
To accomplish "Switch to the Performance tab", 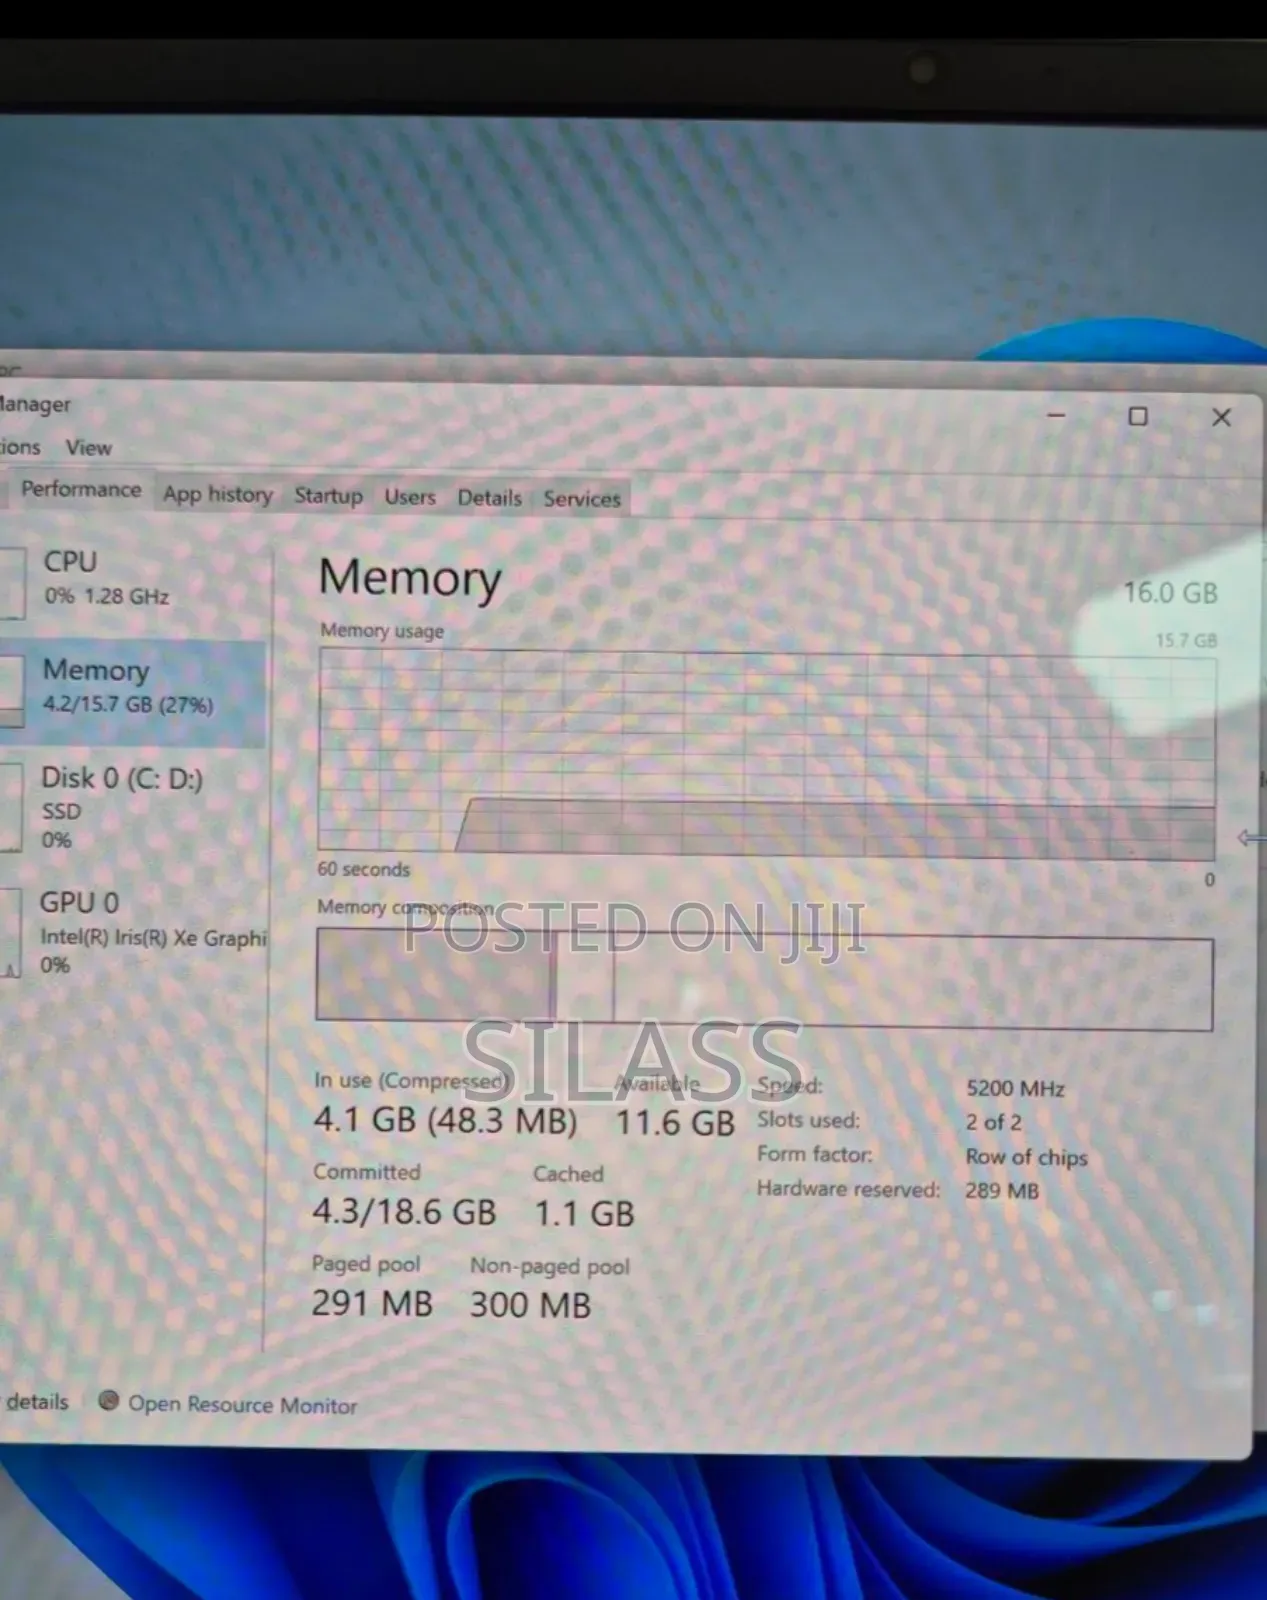I will pyautogui.click(x=81, y=490).
